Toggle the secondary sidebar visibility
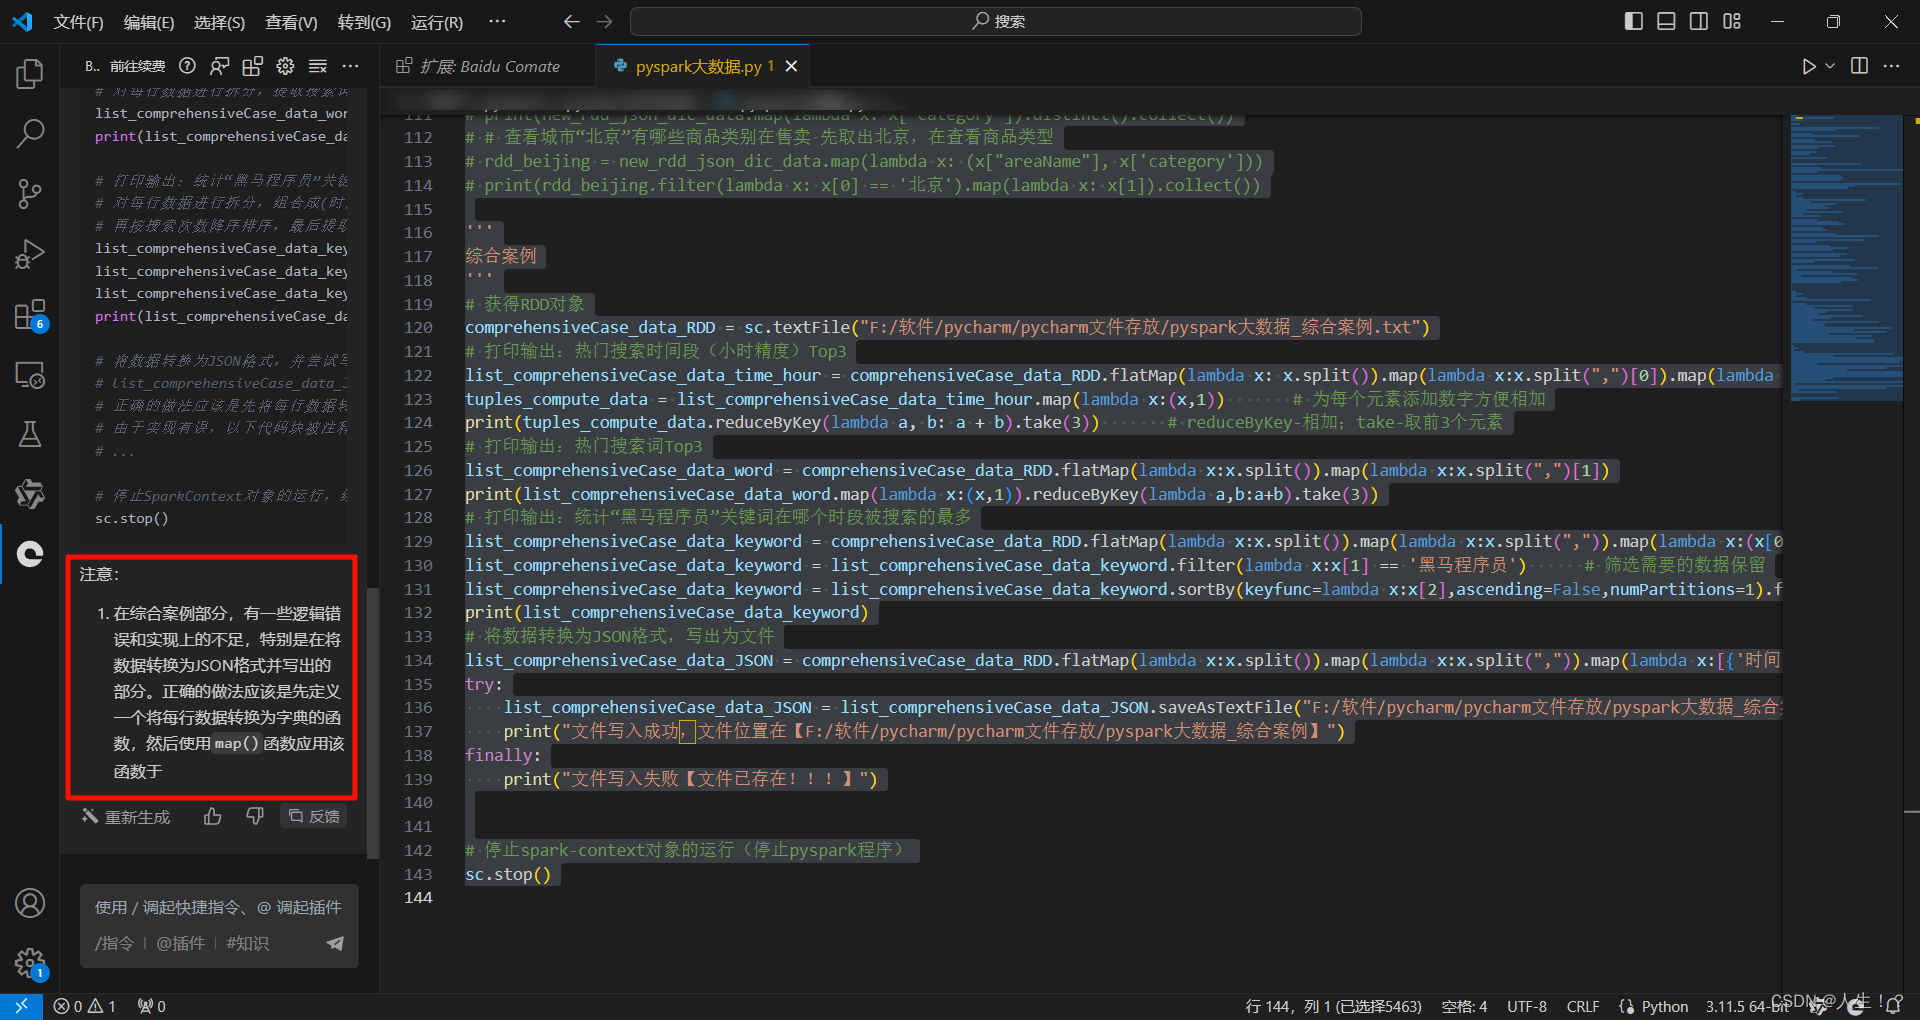The height and width of the screenshot is (1020, 1920). point(1699,21)
